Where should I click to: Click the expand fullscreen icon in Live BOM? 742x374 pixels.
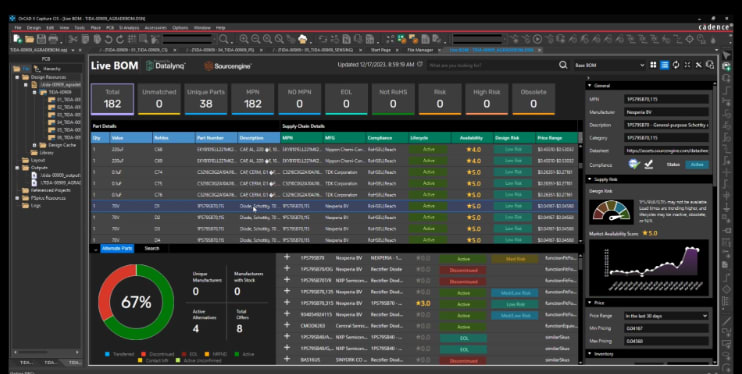(x=687, y=65)
